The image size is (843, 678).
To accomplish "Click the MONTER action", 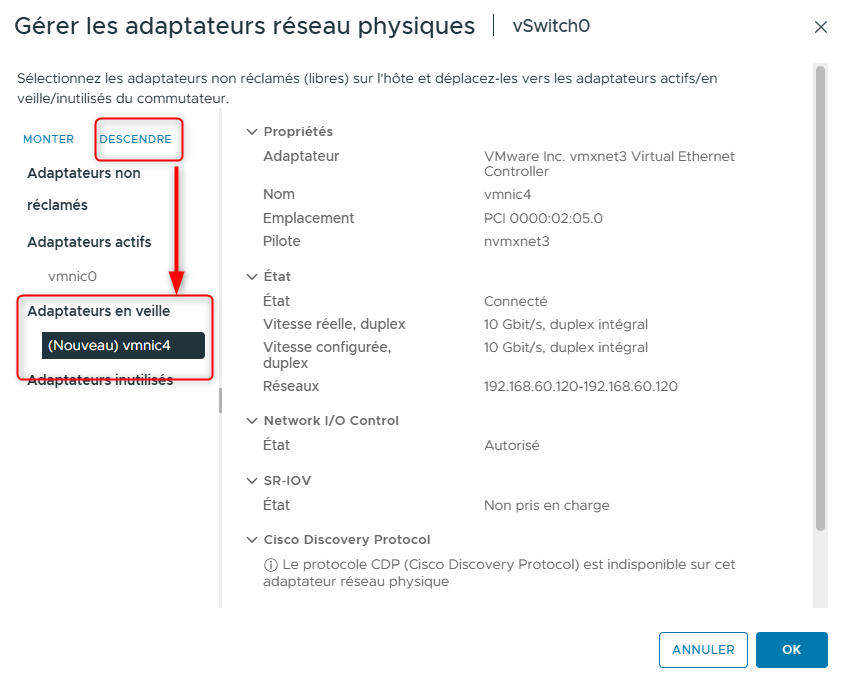I will click(x=48, y=139).
